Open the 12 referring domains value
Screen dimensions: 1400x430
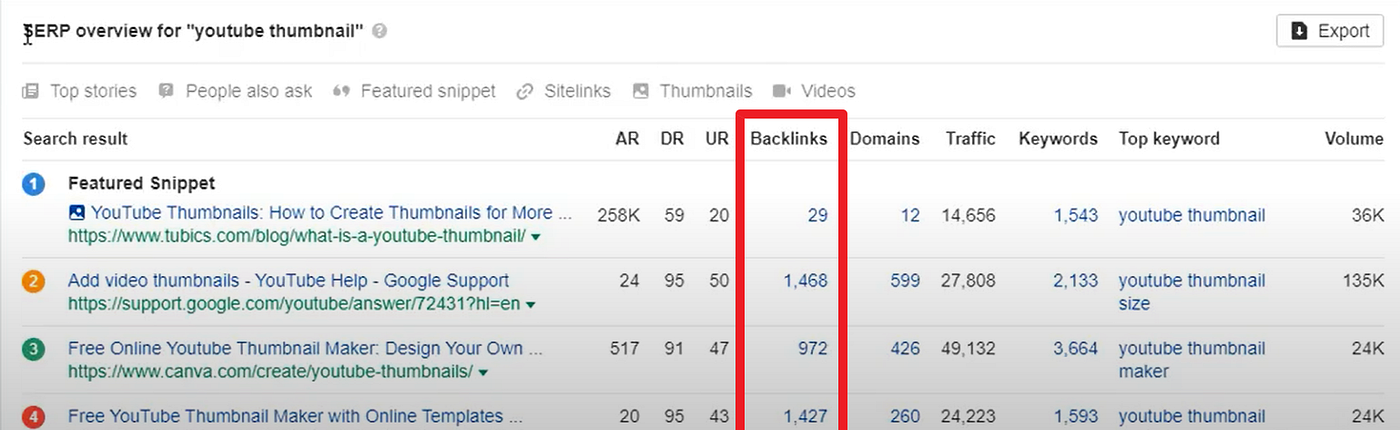[910, 214]
